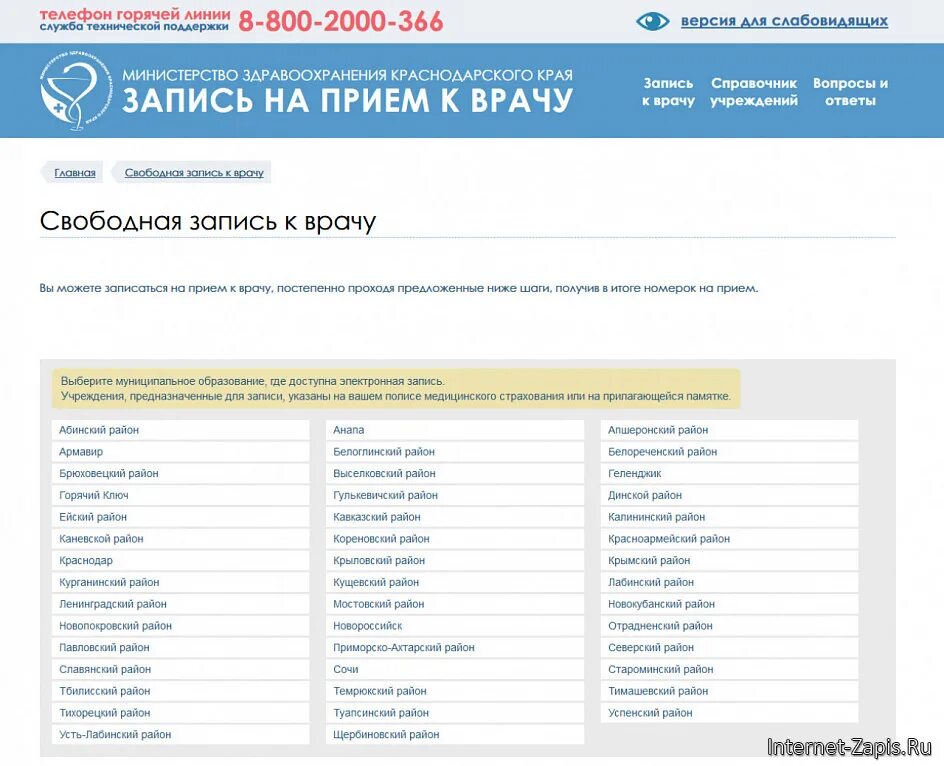
Task: Select 'Брюховецкий район'
Action: (x=181, y=473)
